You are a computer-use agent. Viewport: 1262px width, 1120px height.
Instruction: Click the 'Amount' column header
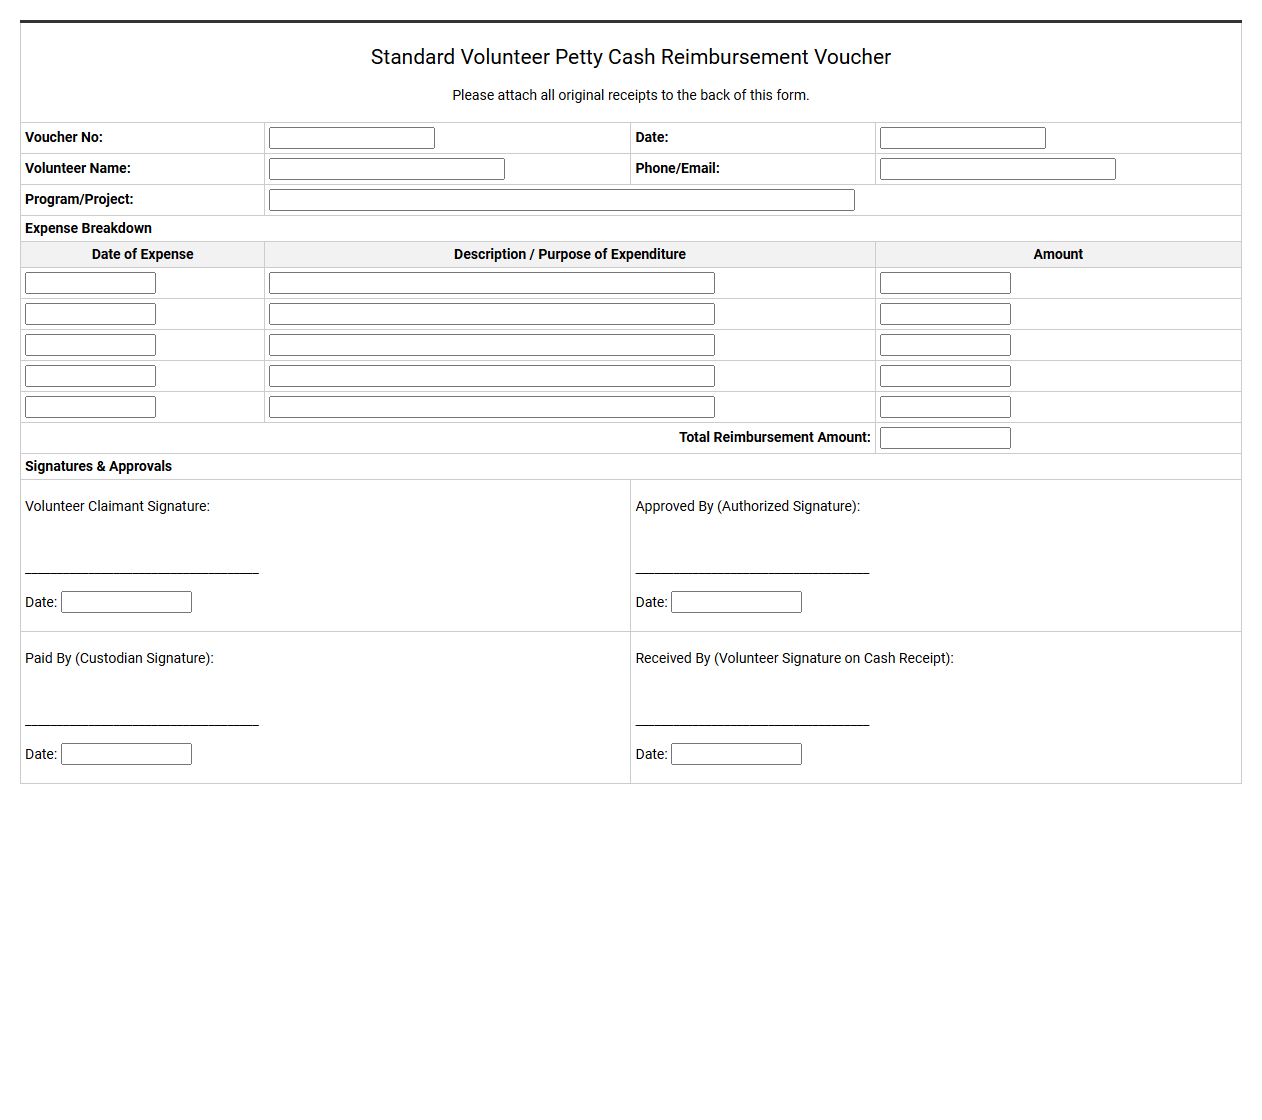[1058, 254]
